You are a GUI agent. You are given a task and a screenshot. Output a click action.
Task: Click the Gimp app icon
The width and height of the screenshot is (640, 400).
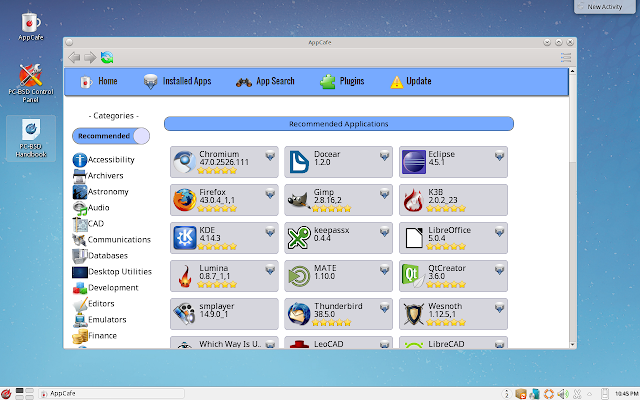click(x=298, y=200)
